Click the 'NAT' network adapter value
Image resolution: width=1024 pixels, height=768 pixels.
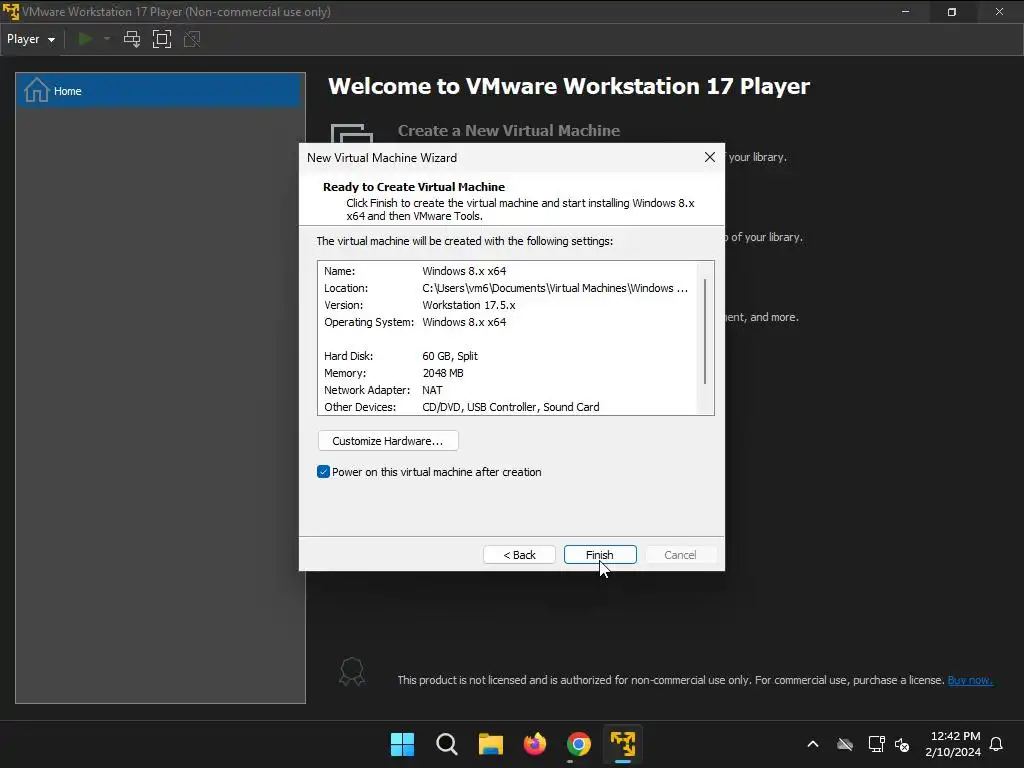click(x=432, y=390)
